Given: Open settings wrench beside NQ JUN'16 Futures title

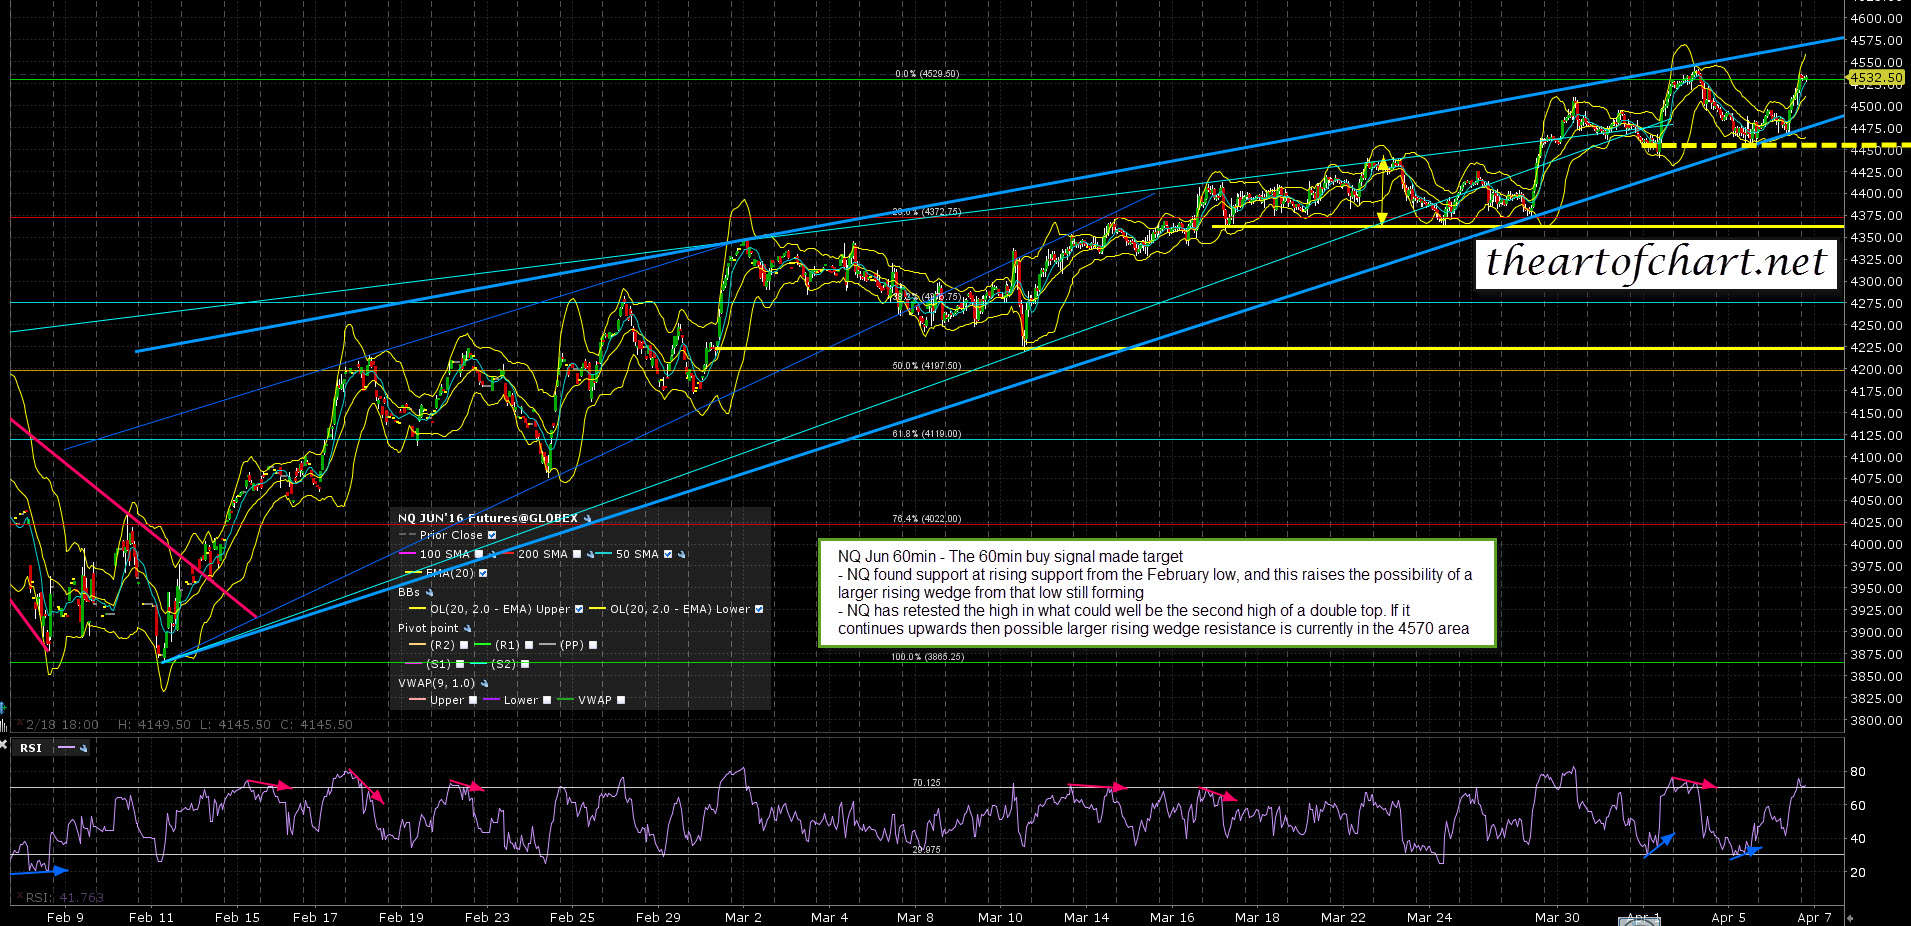Looking at the screenshot, I should coord(588,519).
